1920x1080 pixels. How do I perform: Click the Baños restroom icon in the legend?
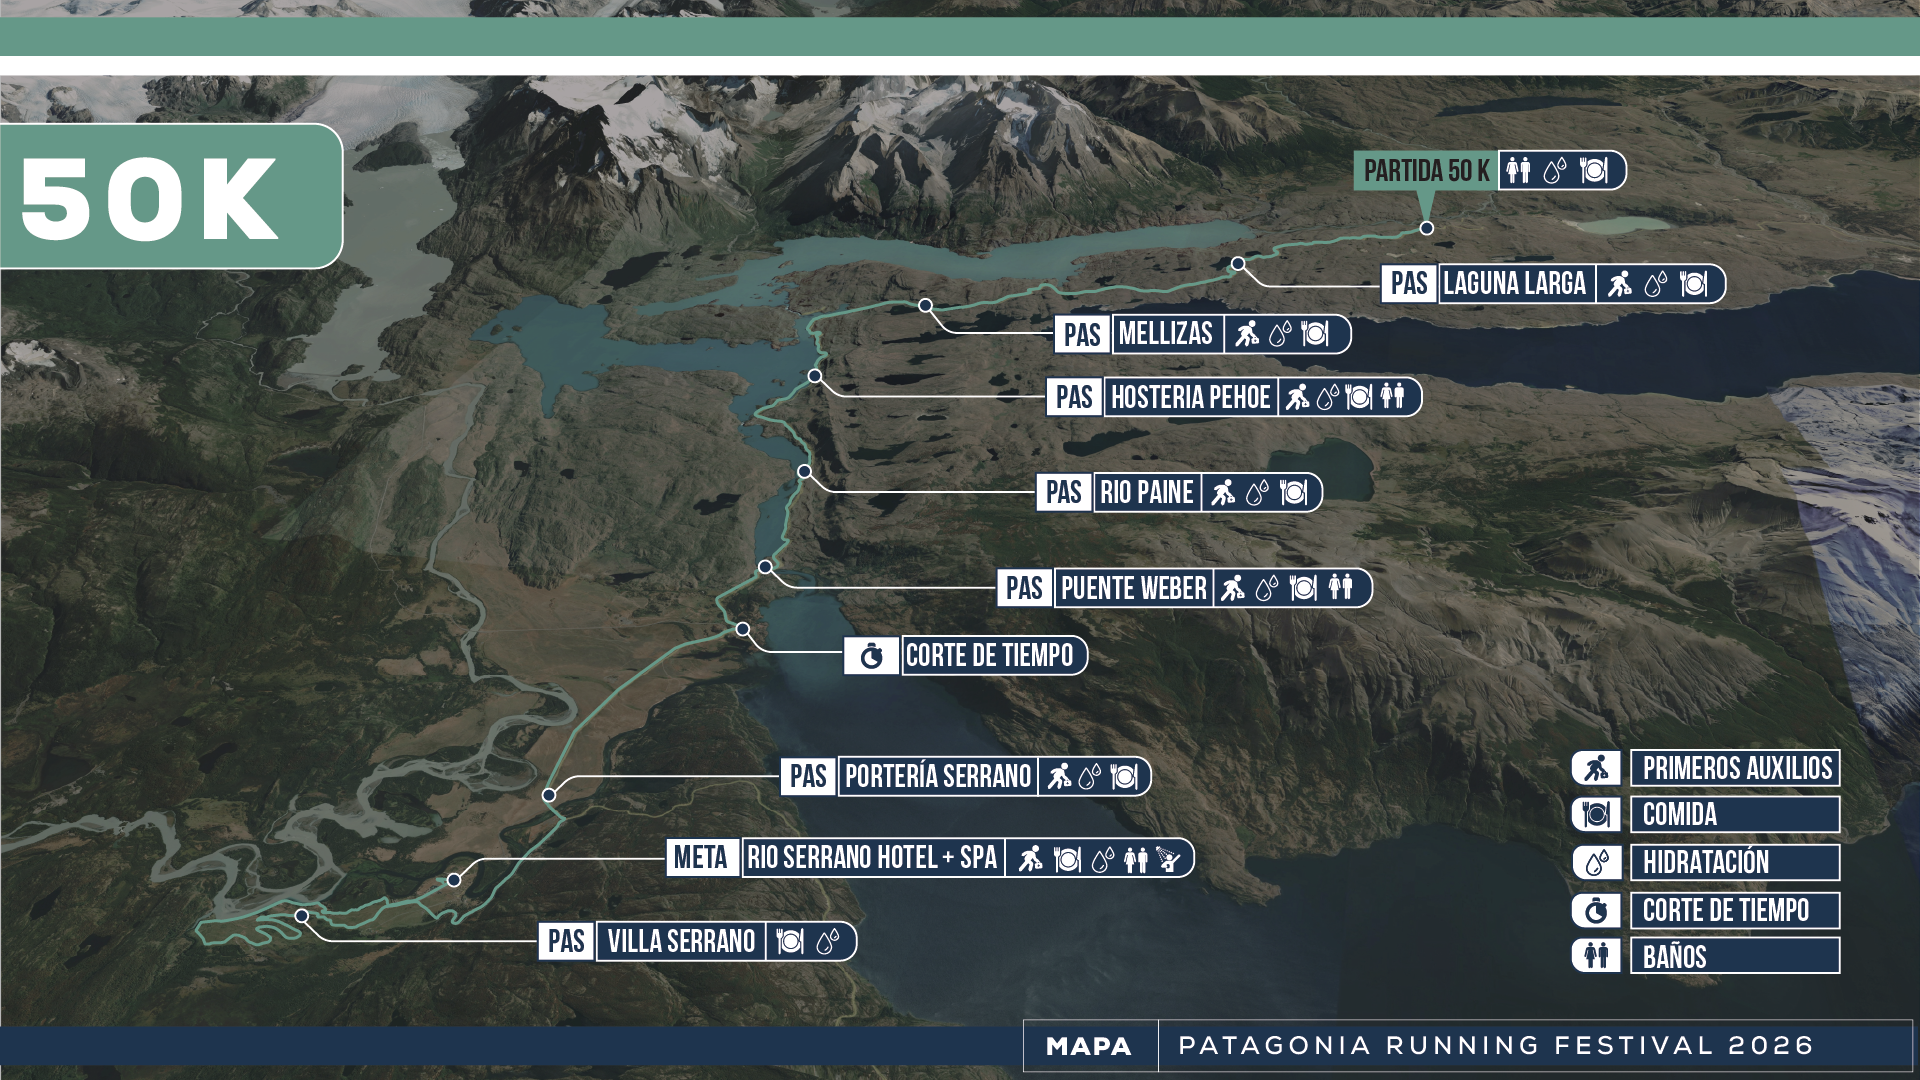coord(1596,955)
